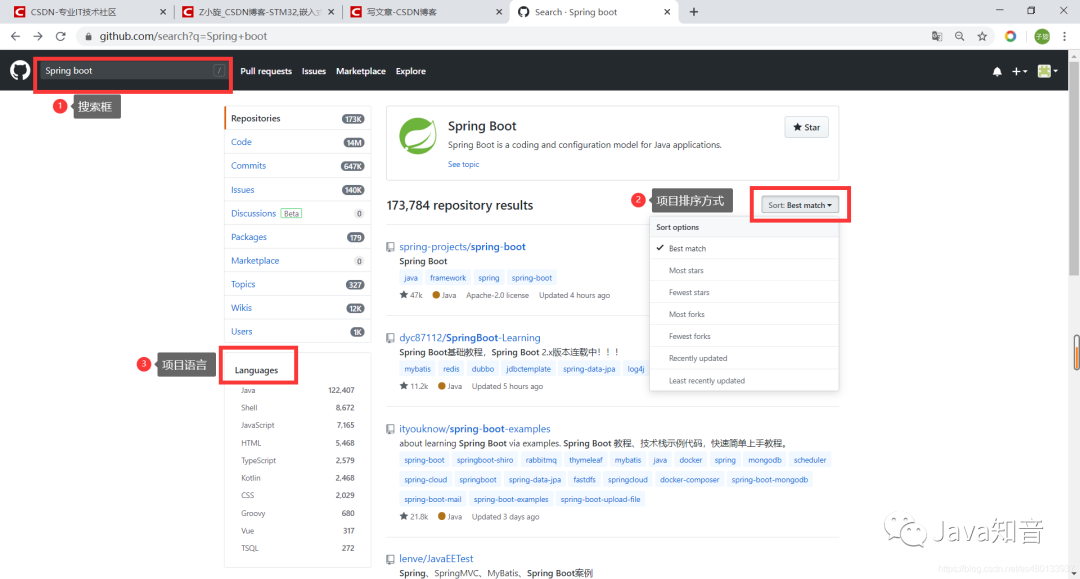Close the CSDN-专业IT技术社区 tab
This screenshot has width=1080, height=579.
pos(163,12)
